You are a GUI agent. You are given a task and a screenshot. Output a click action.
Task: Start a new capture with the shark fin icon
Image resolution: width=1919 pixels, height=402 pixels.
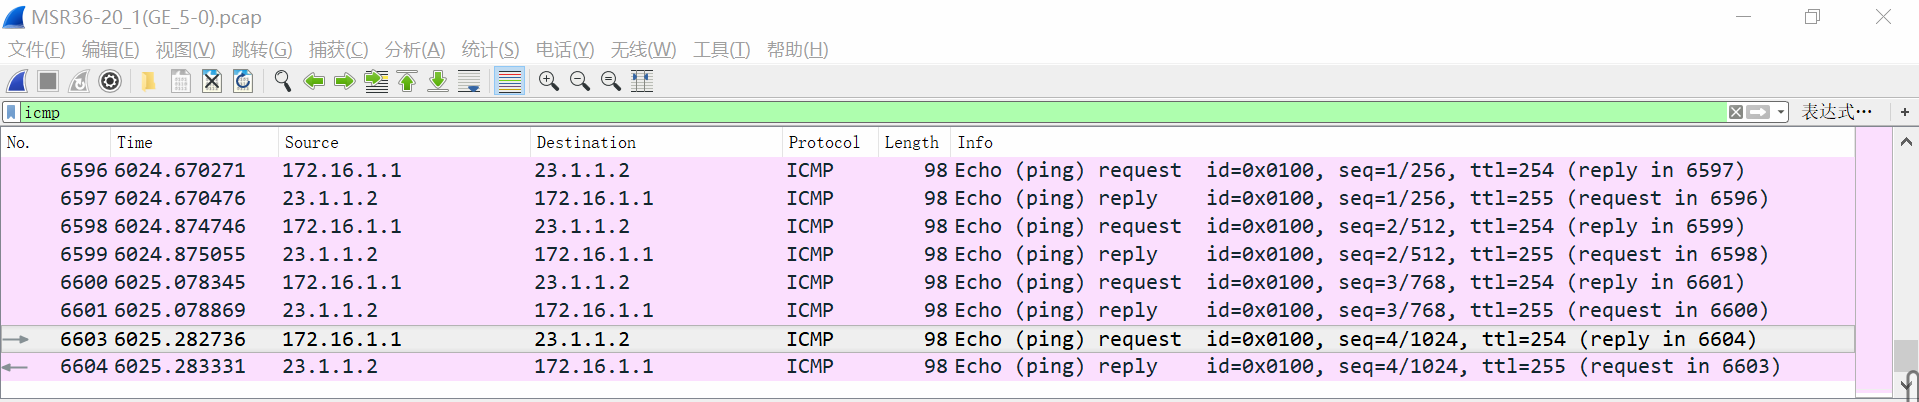[18, 81]
